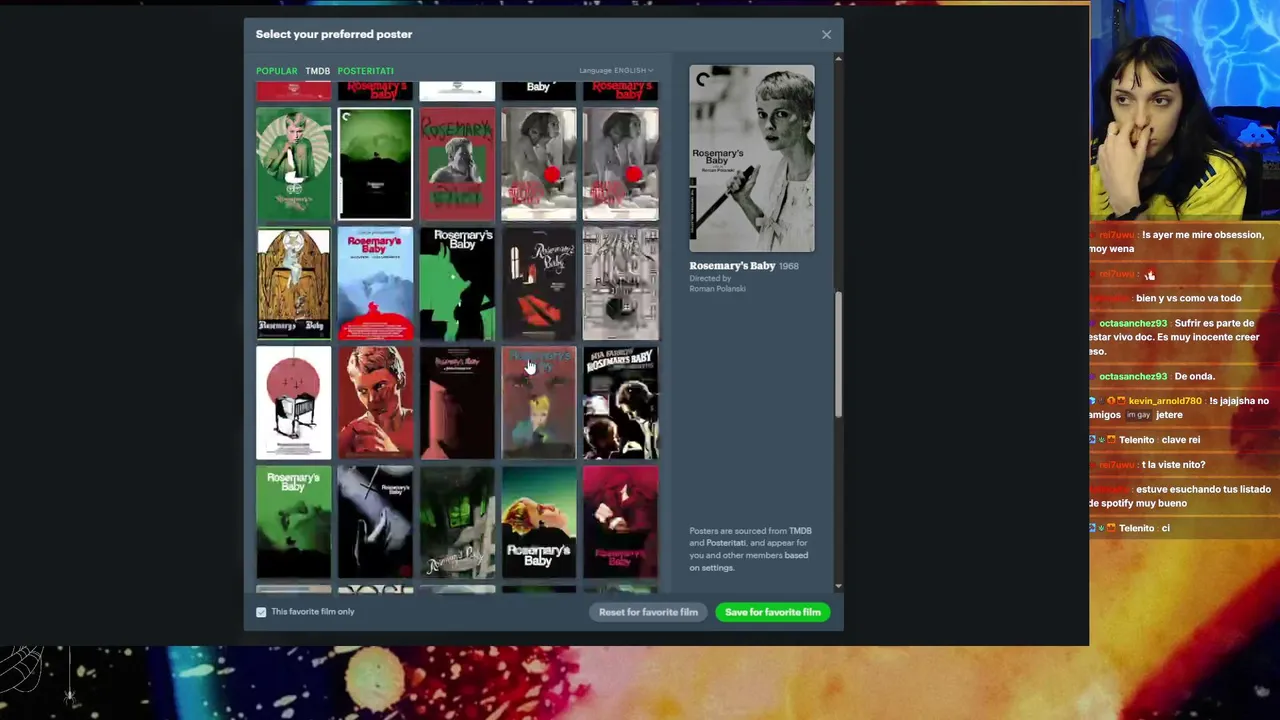Choose the dark green building poster
Viewport: 1280px width, 720px height.
457,522
